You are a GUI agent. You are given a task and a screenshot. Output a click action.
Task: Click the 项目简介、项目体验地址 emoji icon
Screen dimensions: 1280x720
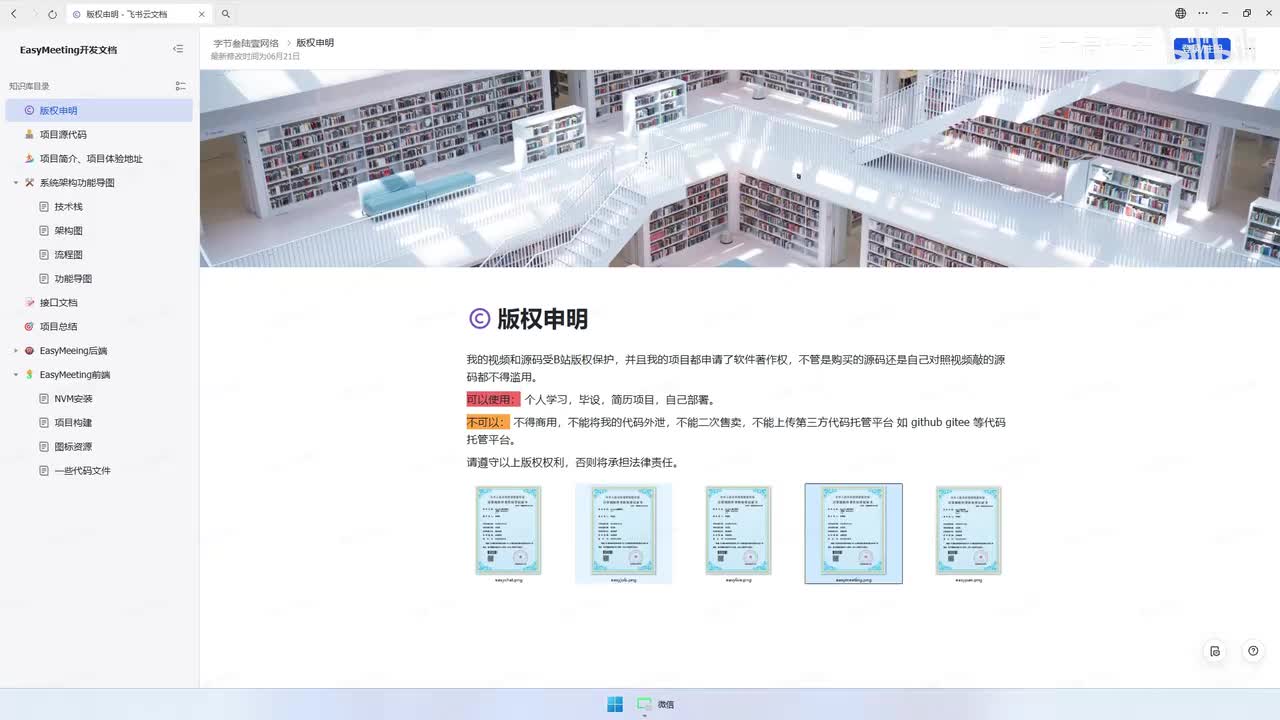click(29, 158)
